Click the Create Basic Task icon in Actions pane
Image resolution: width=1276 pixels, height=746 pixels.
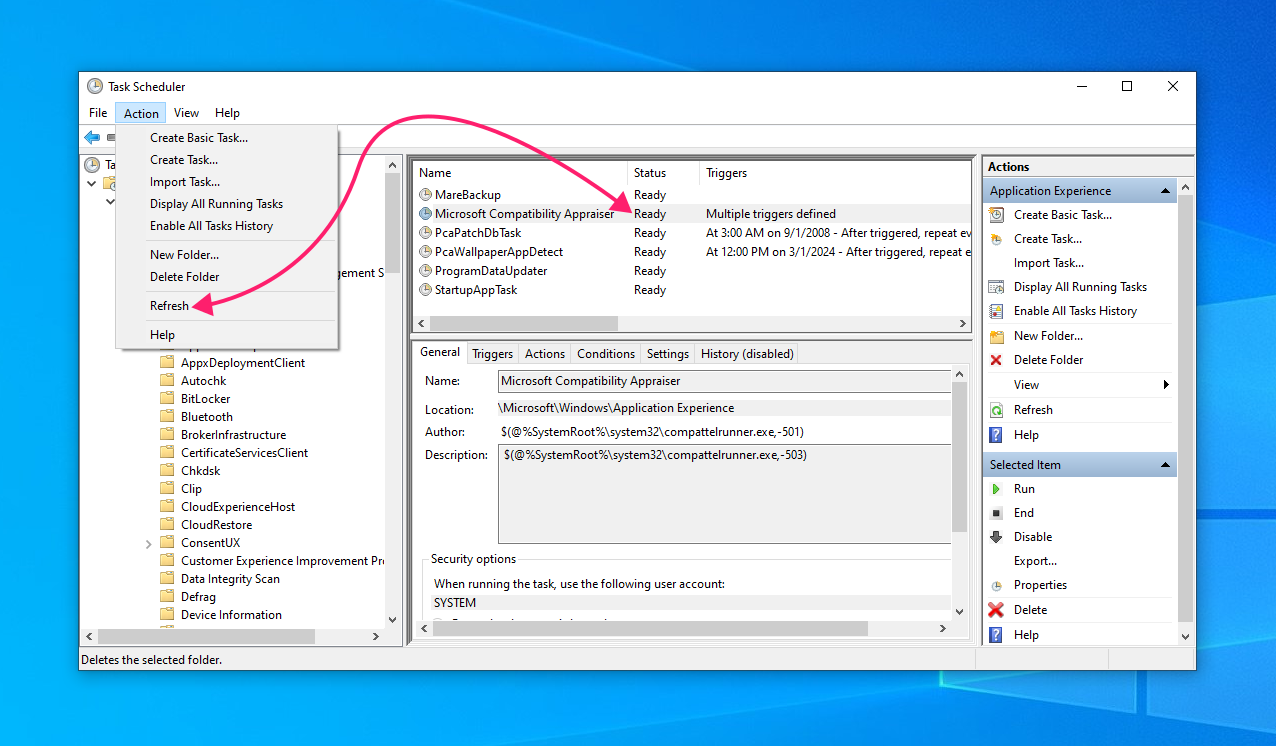coord(996,215)
